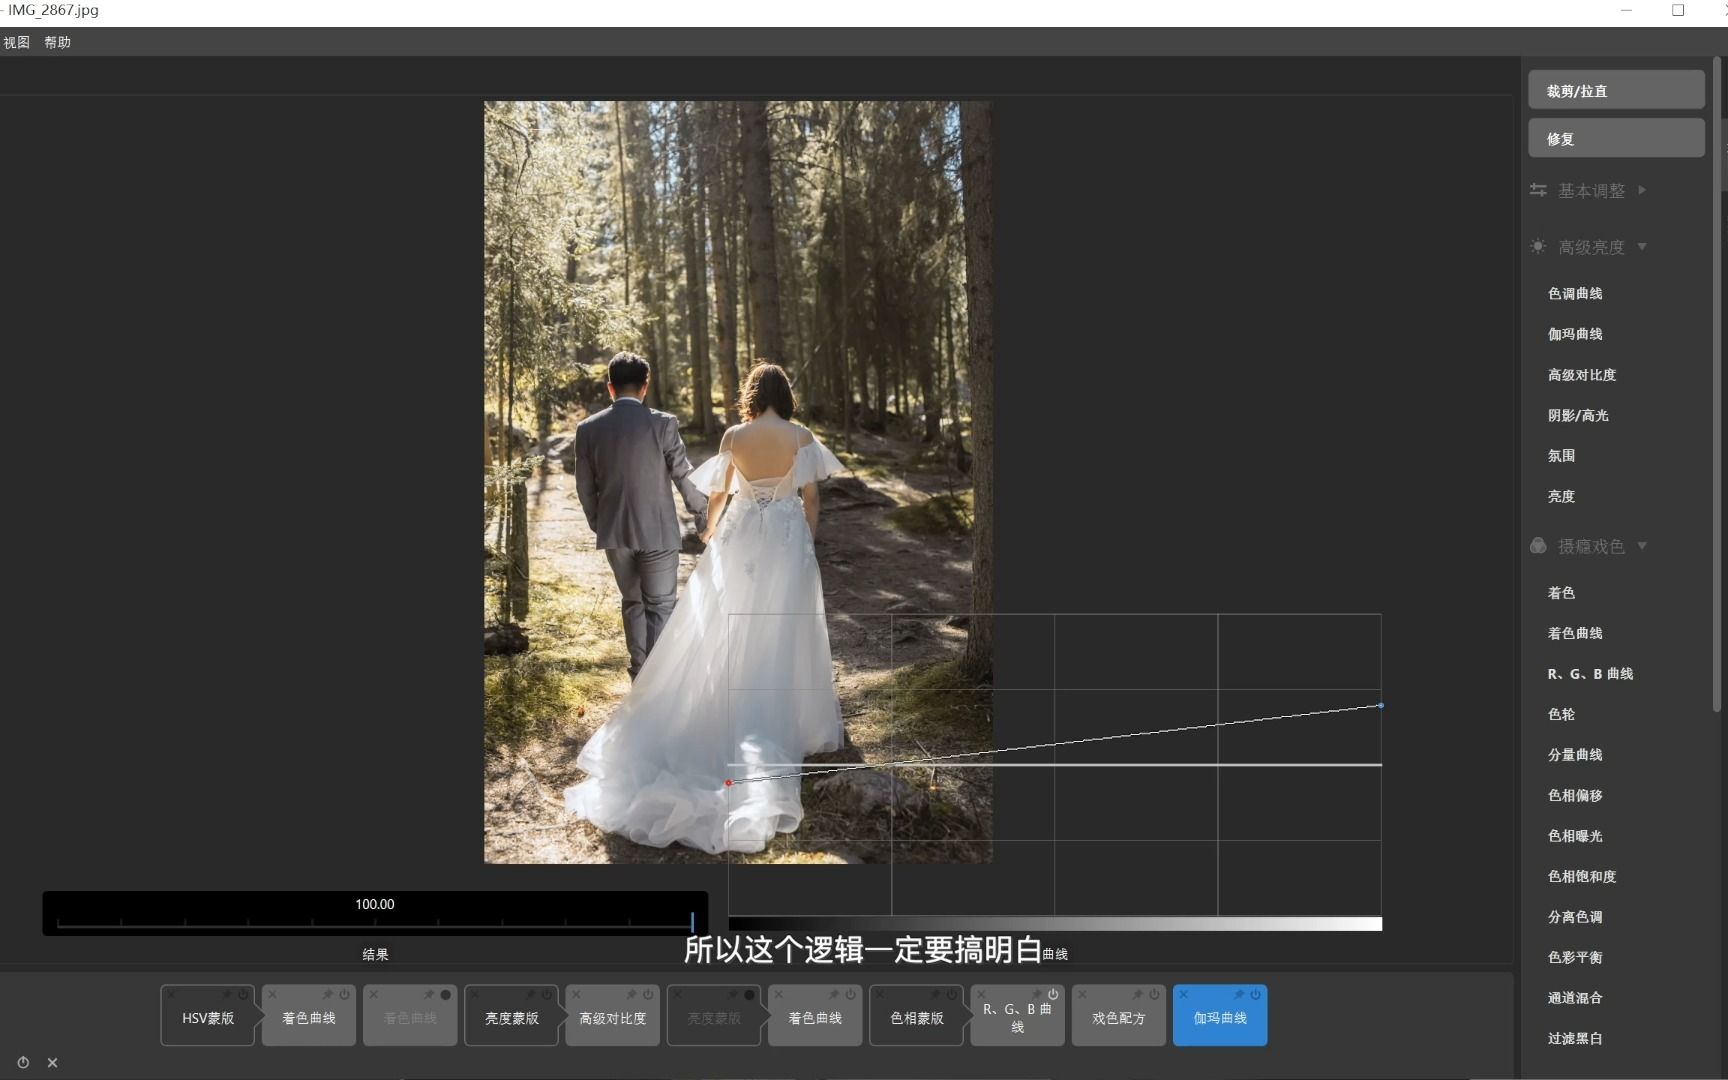Open the 视图 menu

point(16,42)
